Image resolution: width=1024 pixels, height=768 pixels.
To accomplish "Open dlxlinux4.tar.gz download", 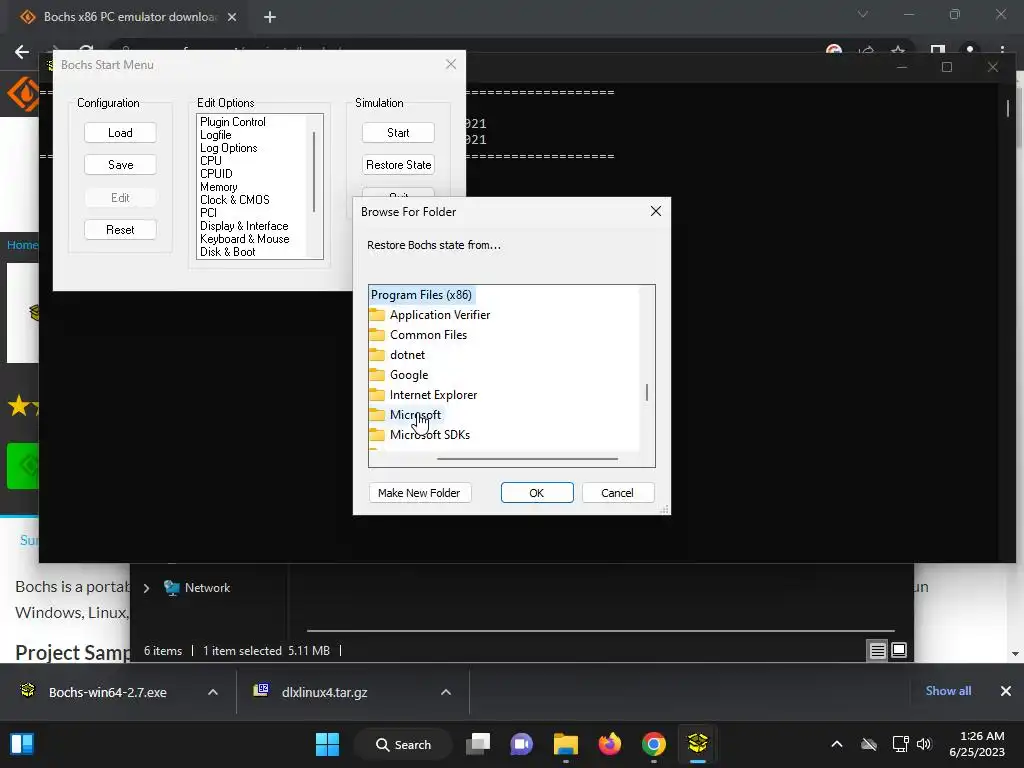I will 325,692.
